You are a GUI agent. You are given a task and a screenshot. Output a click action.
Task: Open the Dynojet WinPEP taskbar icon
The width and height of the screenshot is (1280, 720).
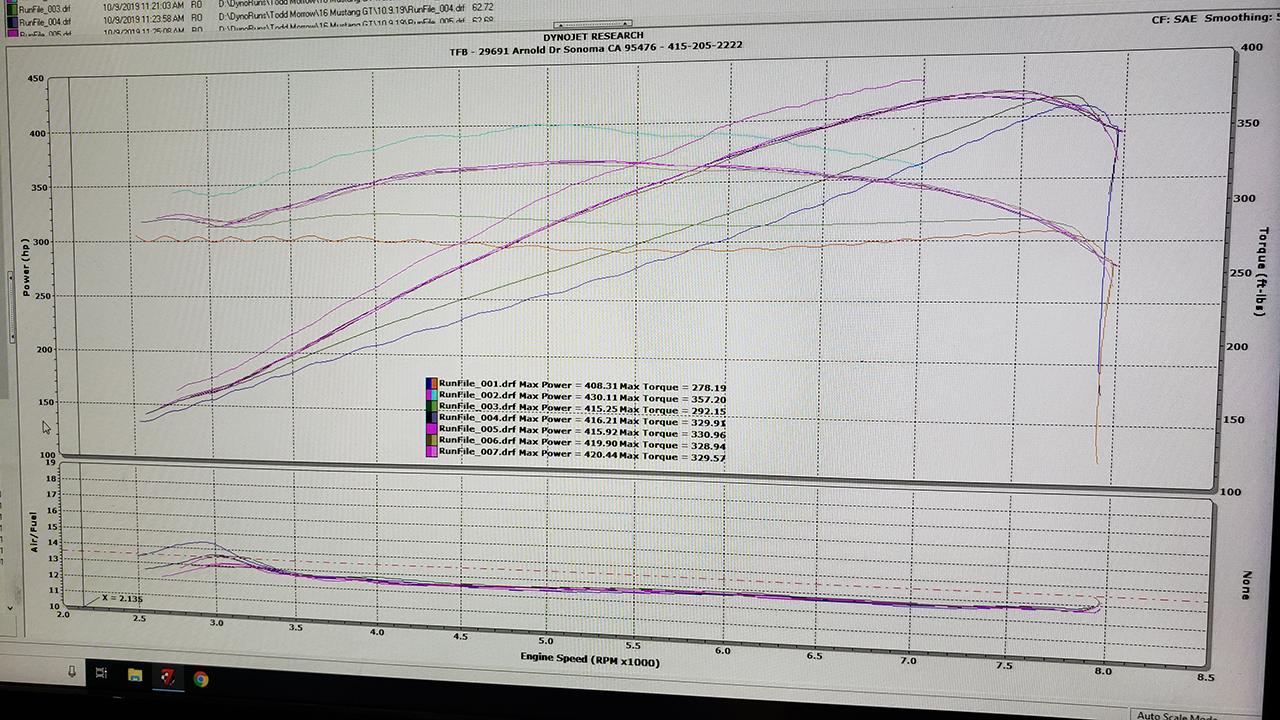(x=168, y=677)
